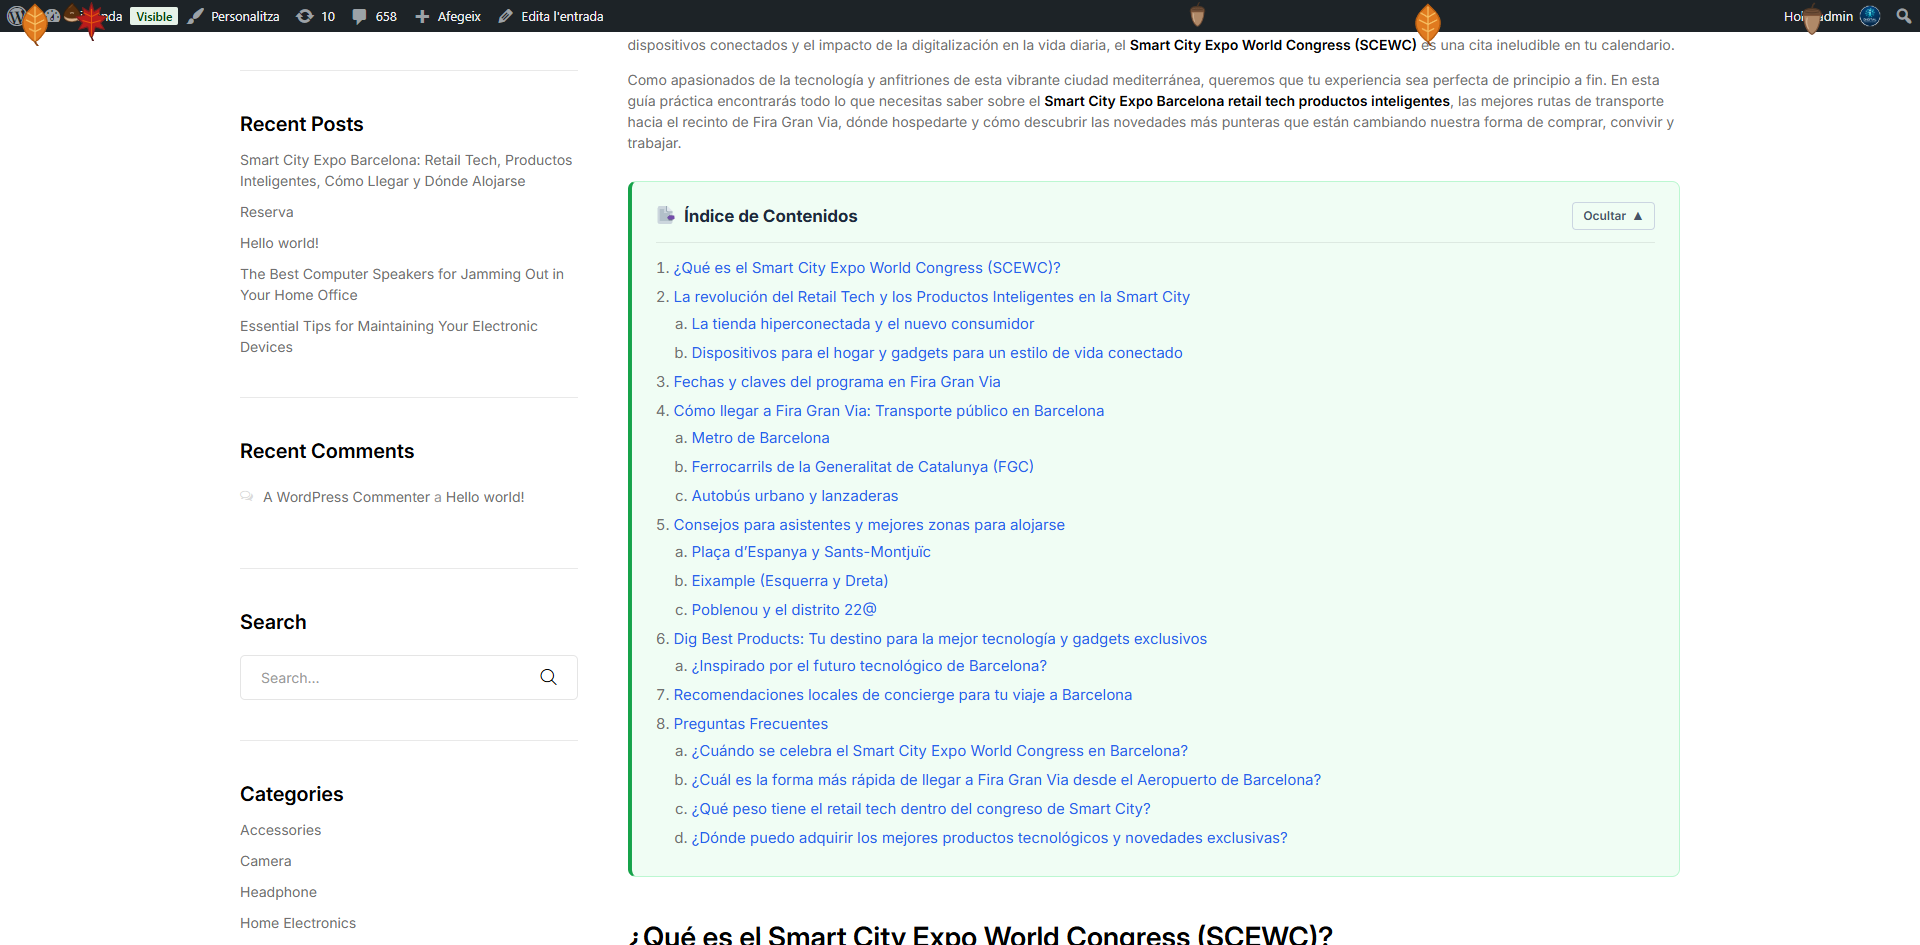Go to La tienda hiperconectada contents entry

click(863, 324)
